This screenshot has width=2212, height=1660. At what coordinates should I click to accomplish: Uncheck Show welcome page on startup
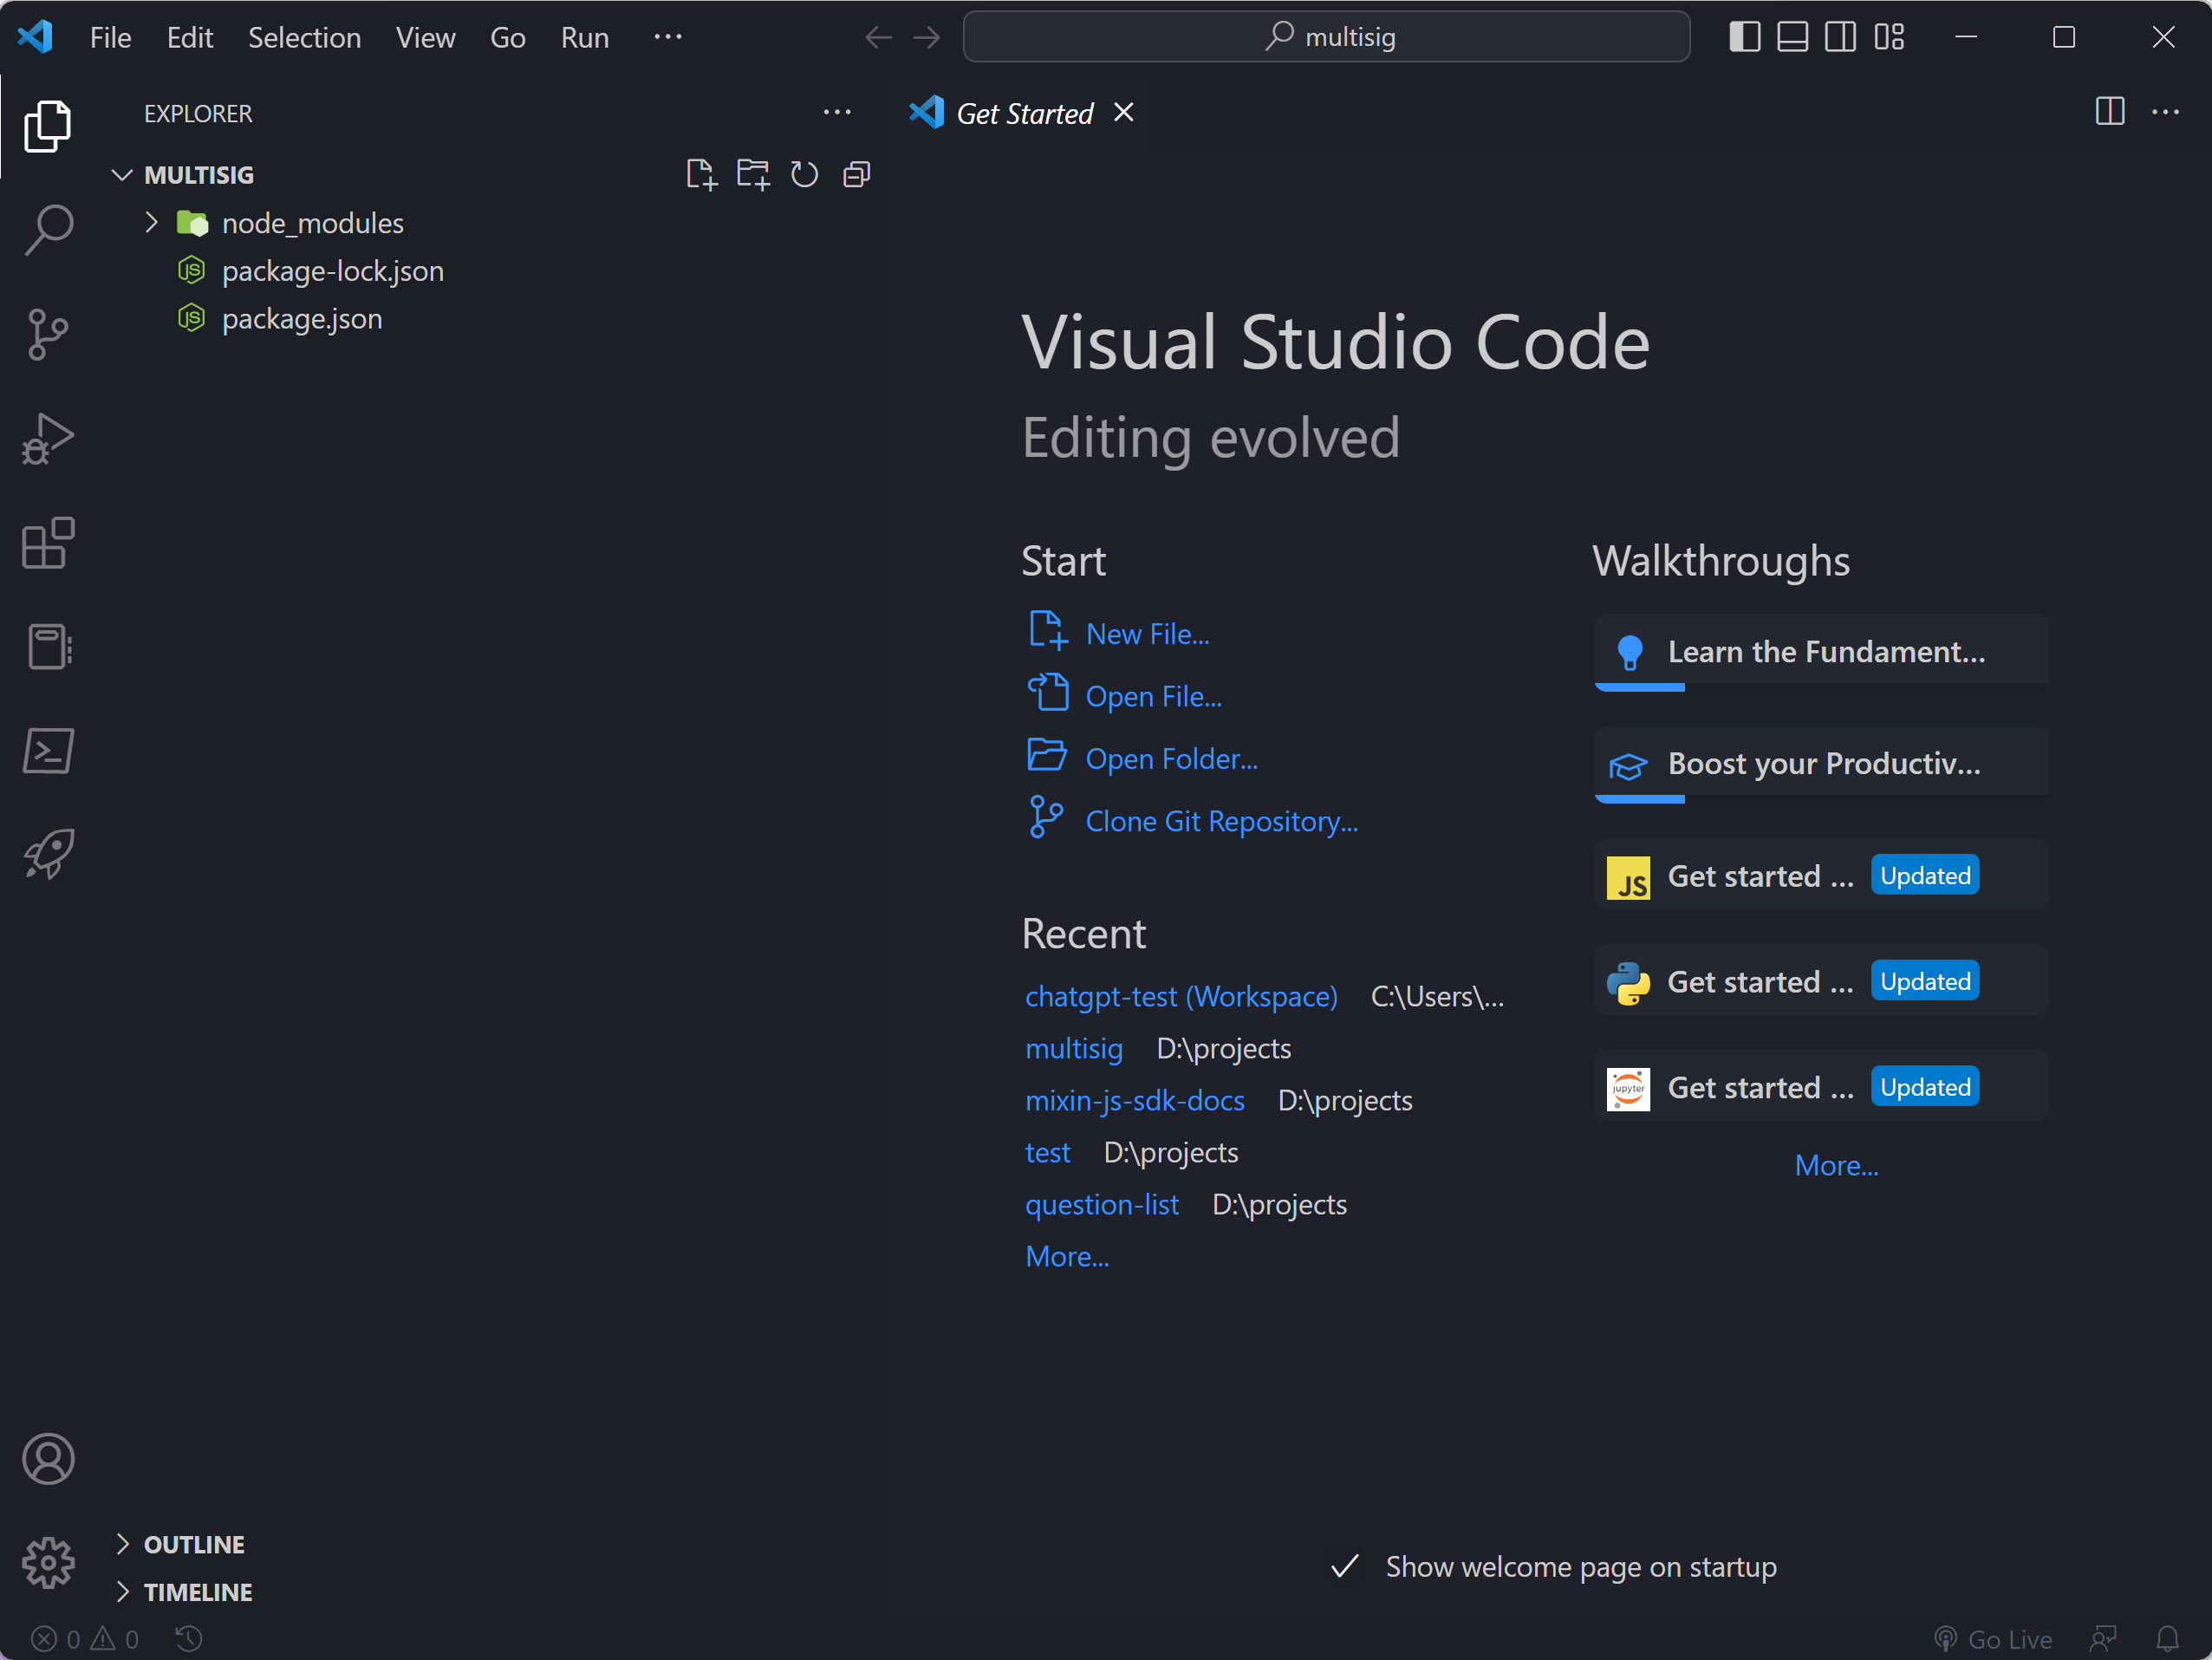click(1345, 1566)
